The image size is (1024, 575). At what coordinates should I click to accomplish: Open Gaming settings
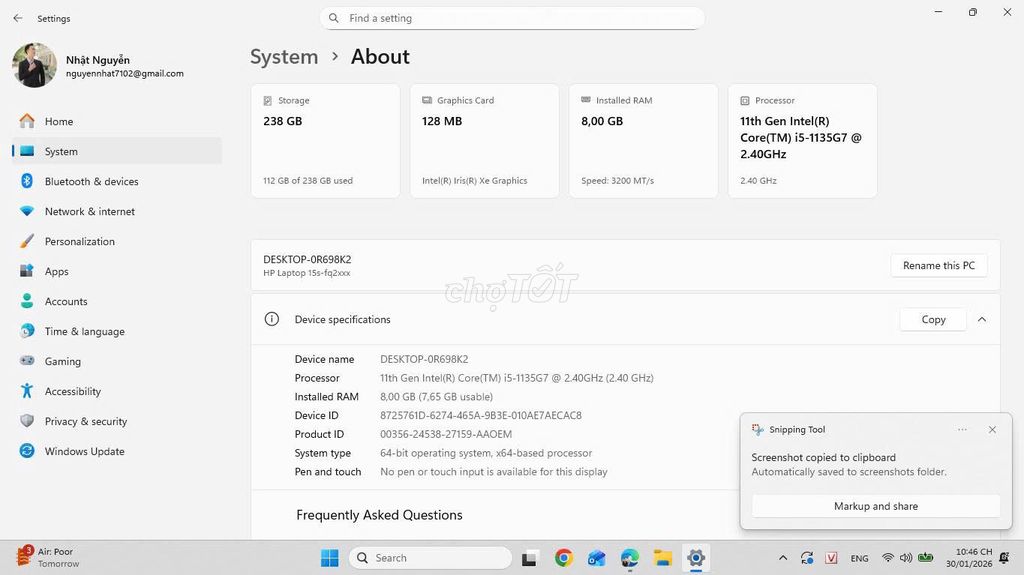point(117,361)
